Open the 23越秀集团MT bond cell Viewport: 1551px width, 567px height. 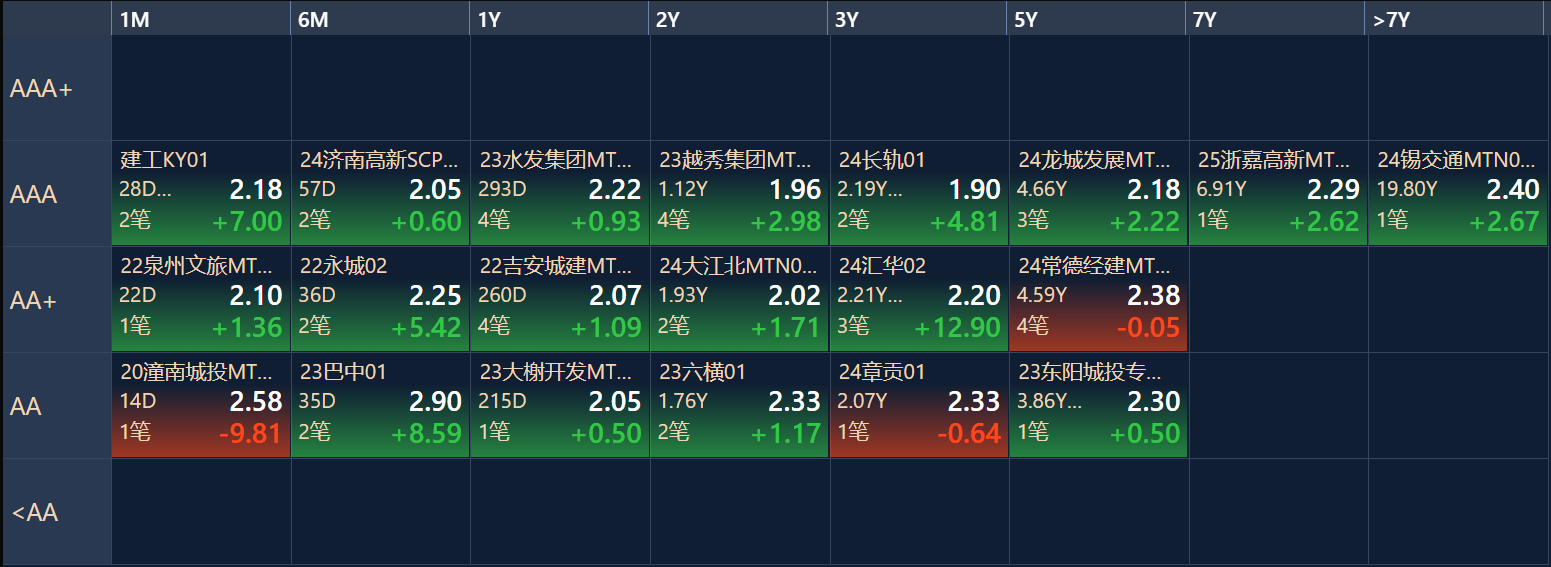739,193
